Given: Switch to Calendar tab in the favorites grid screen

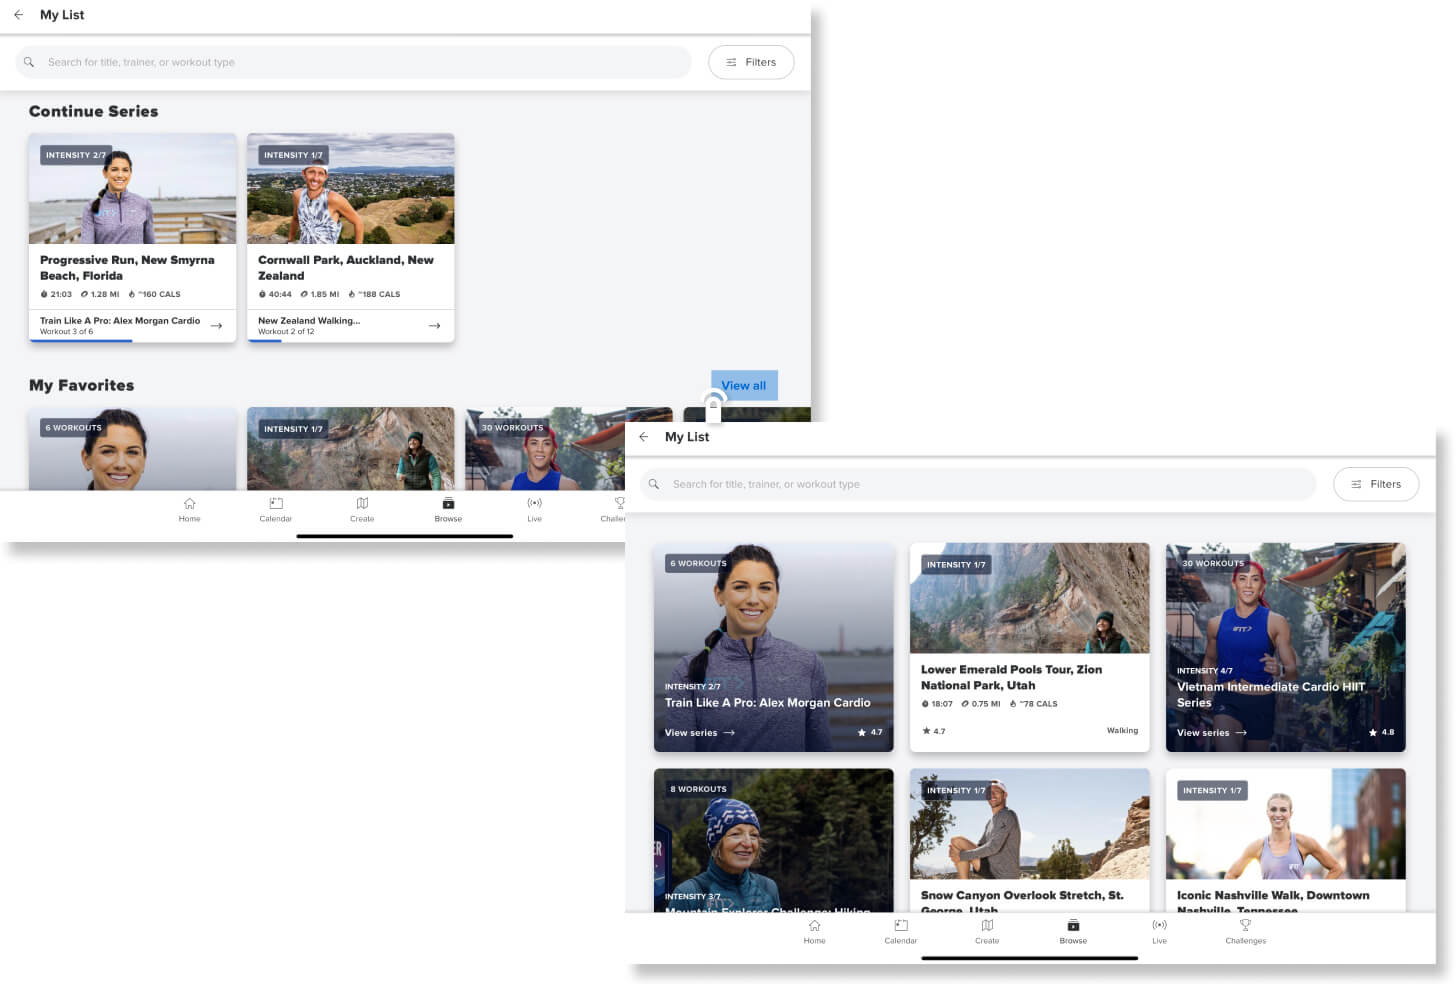Looking at the screenshot, I should tap(901, 931).
